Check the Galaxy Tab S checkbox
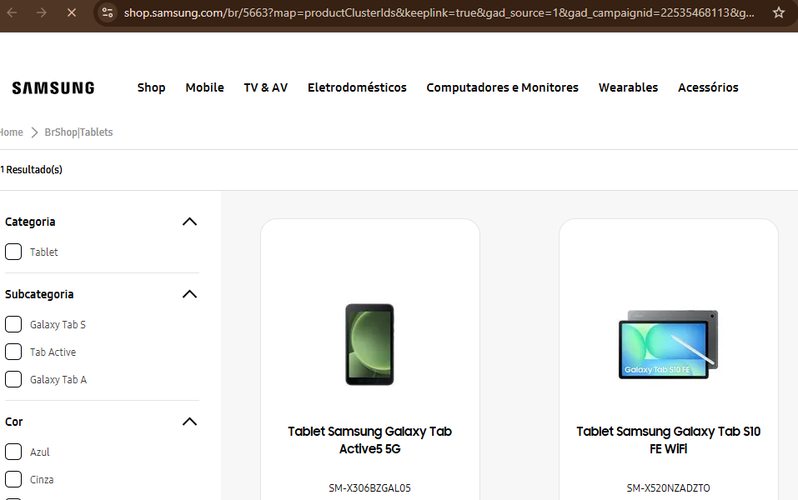Screen dimensions: 798x500 (13, 324)
